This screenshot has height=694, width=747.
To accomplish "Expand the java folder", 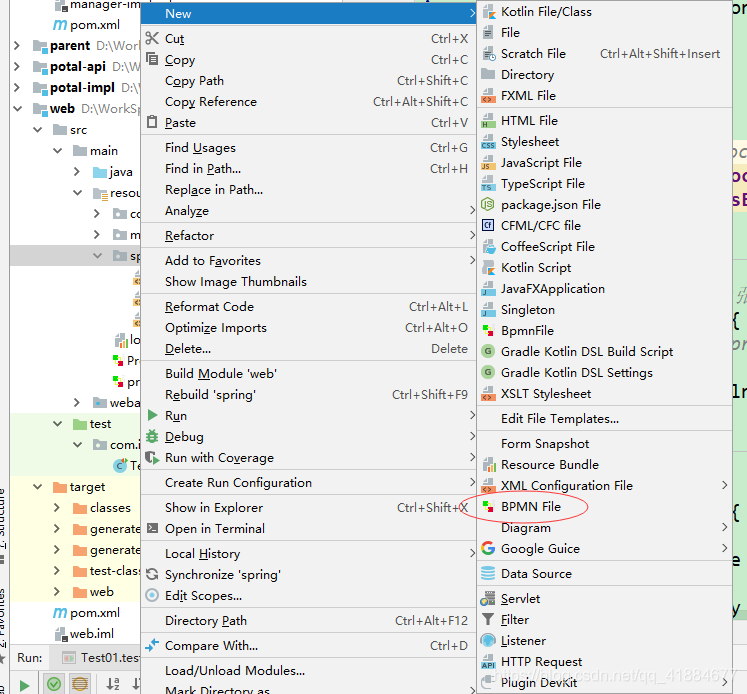I will pos(77,171).
